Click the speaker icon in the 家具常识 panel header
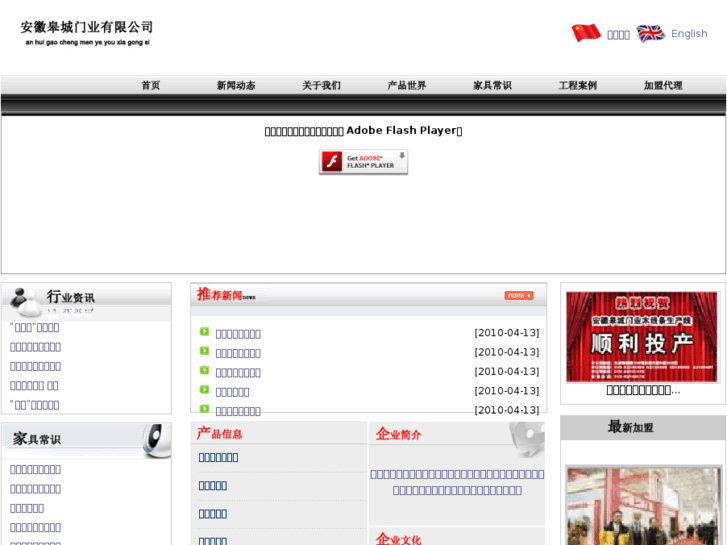 pos(157,440)
